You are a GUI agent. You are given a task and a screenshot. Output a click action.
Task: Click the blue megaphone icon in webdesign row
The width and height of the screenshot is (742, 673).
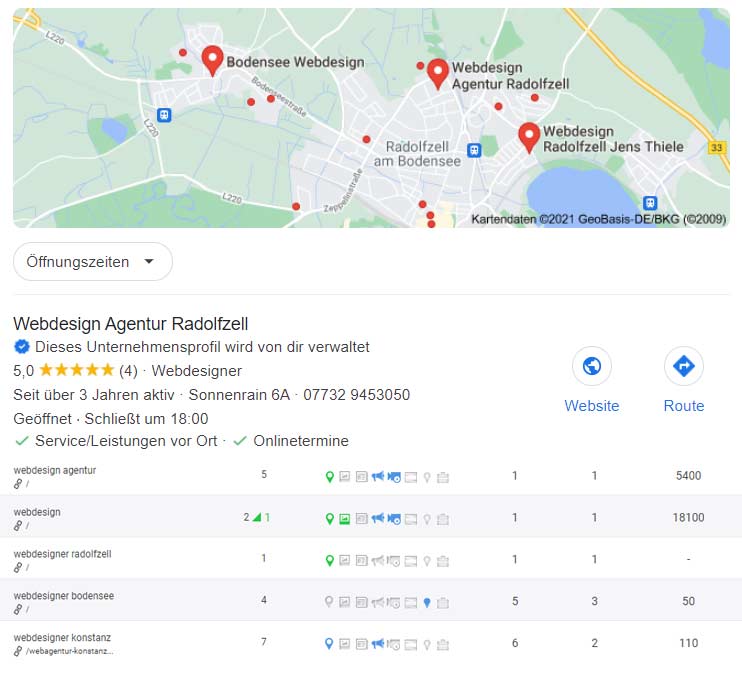378,518
